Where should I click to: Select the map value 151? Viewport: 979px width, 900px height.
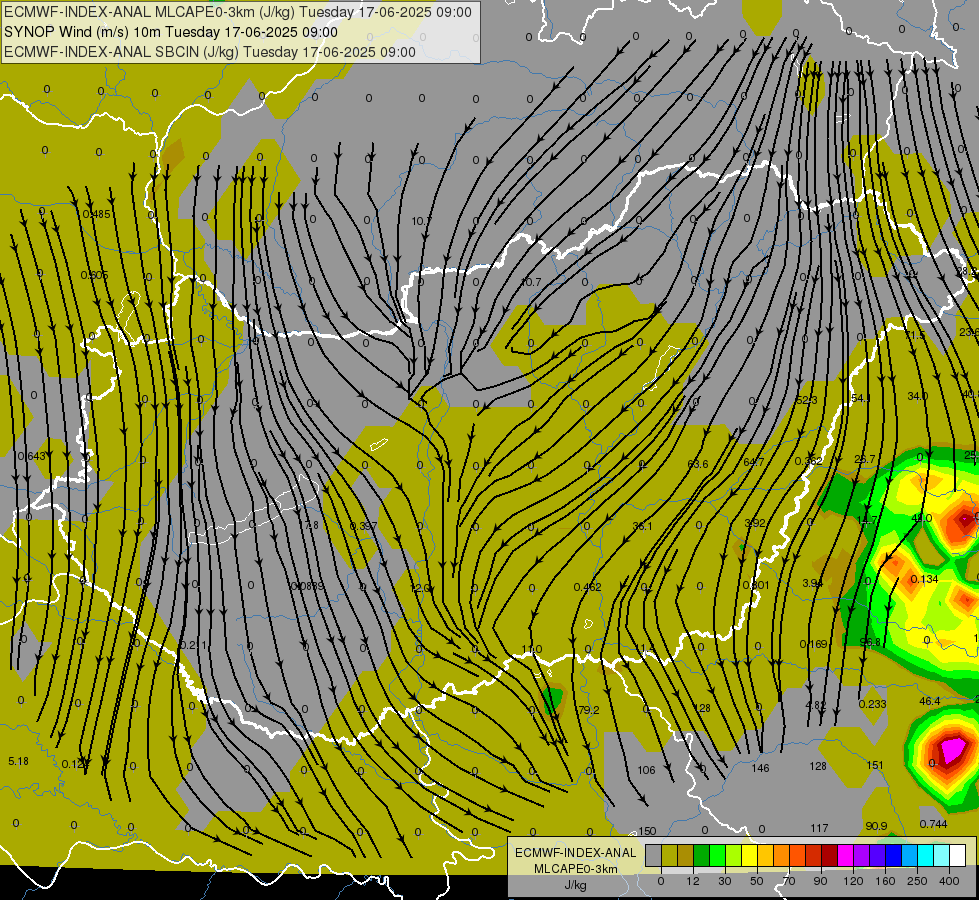875,765
